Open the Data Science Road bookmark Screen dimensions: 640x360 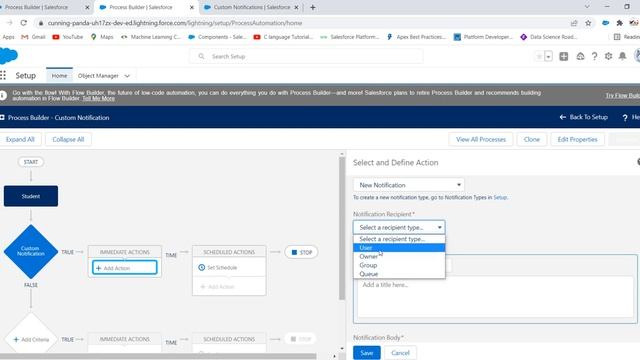(549, 37)
